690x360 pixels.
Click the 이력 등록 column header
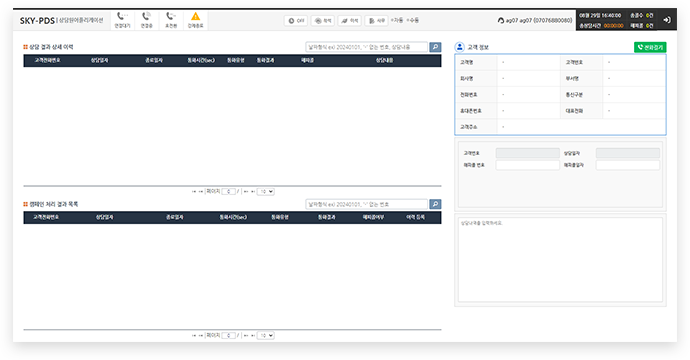coord(415,217)
